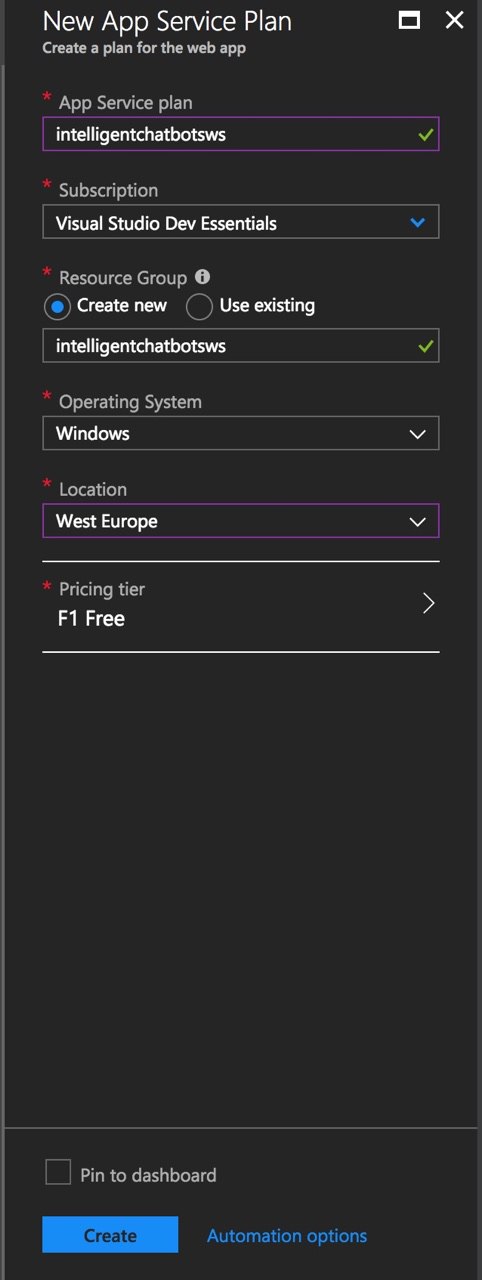
Task: Open Pricing tier via the right chevron
Action: pyautogui.click(x=429, y=603)
